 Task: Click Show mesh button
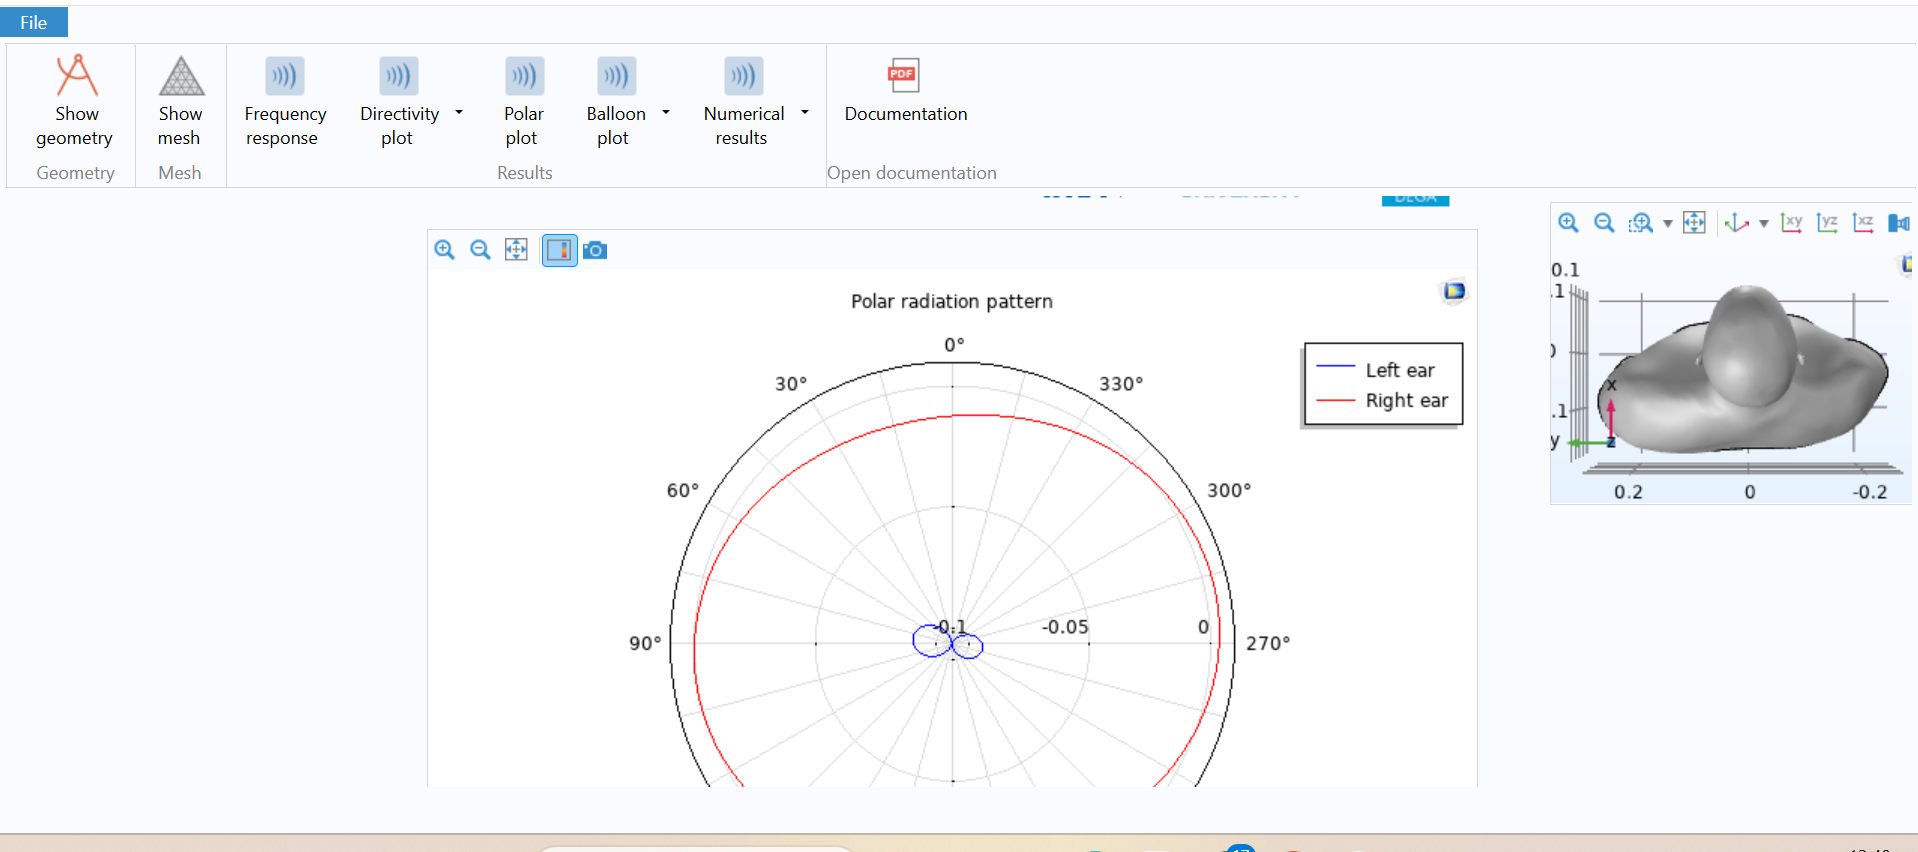(x=180, y=101)
